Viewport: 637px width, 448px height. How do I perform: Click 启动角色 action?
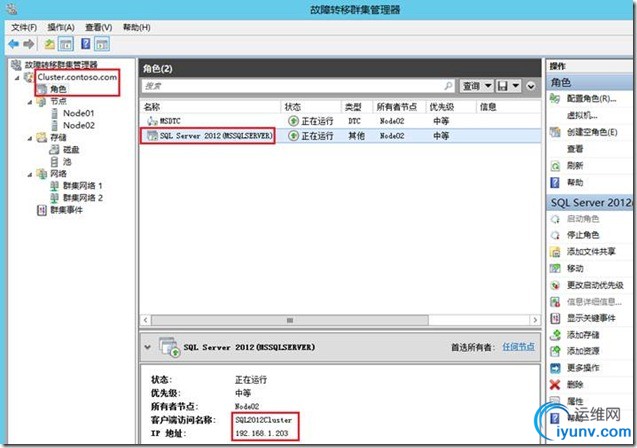click(x=583, y=219)
